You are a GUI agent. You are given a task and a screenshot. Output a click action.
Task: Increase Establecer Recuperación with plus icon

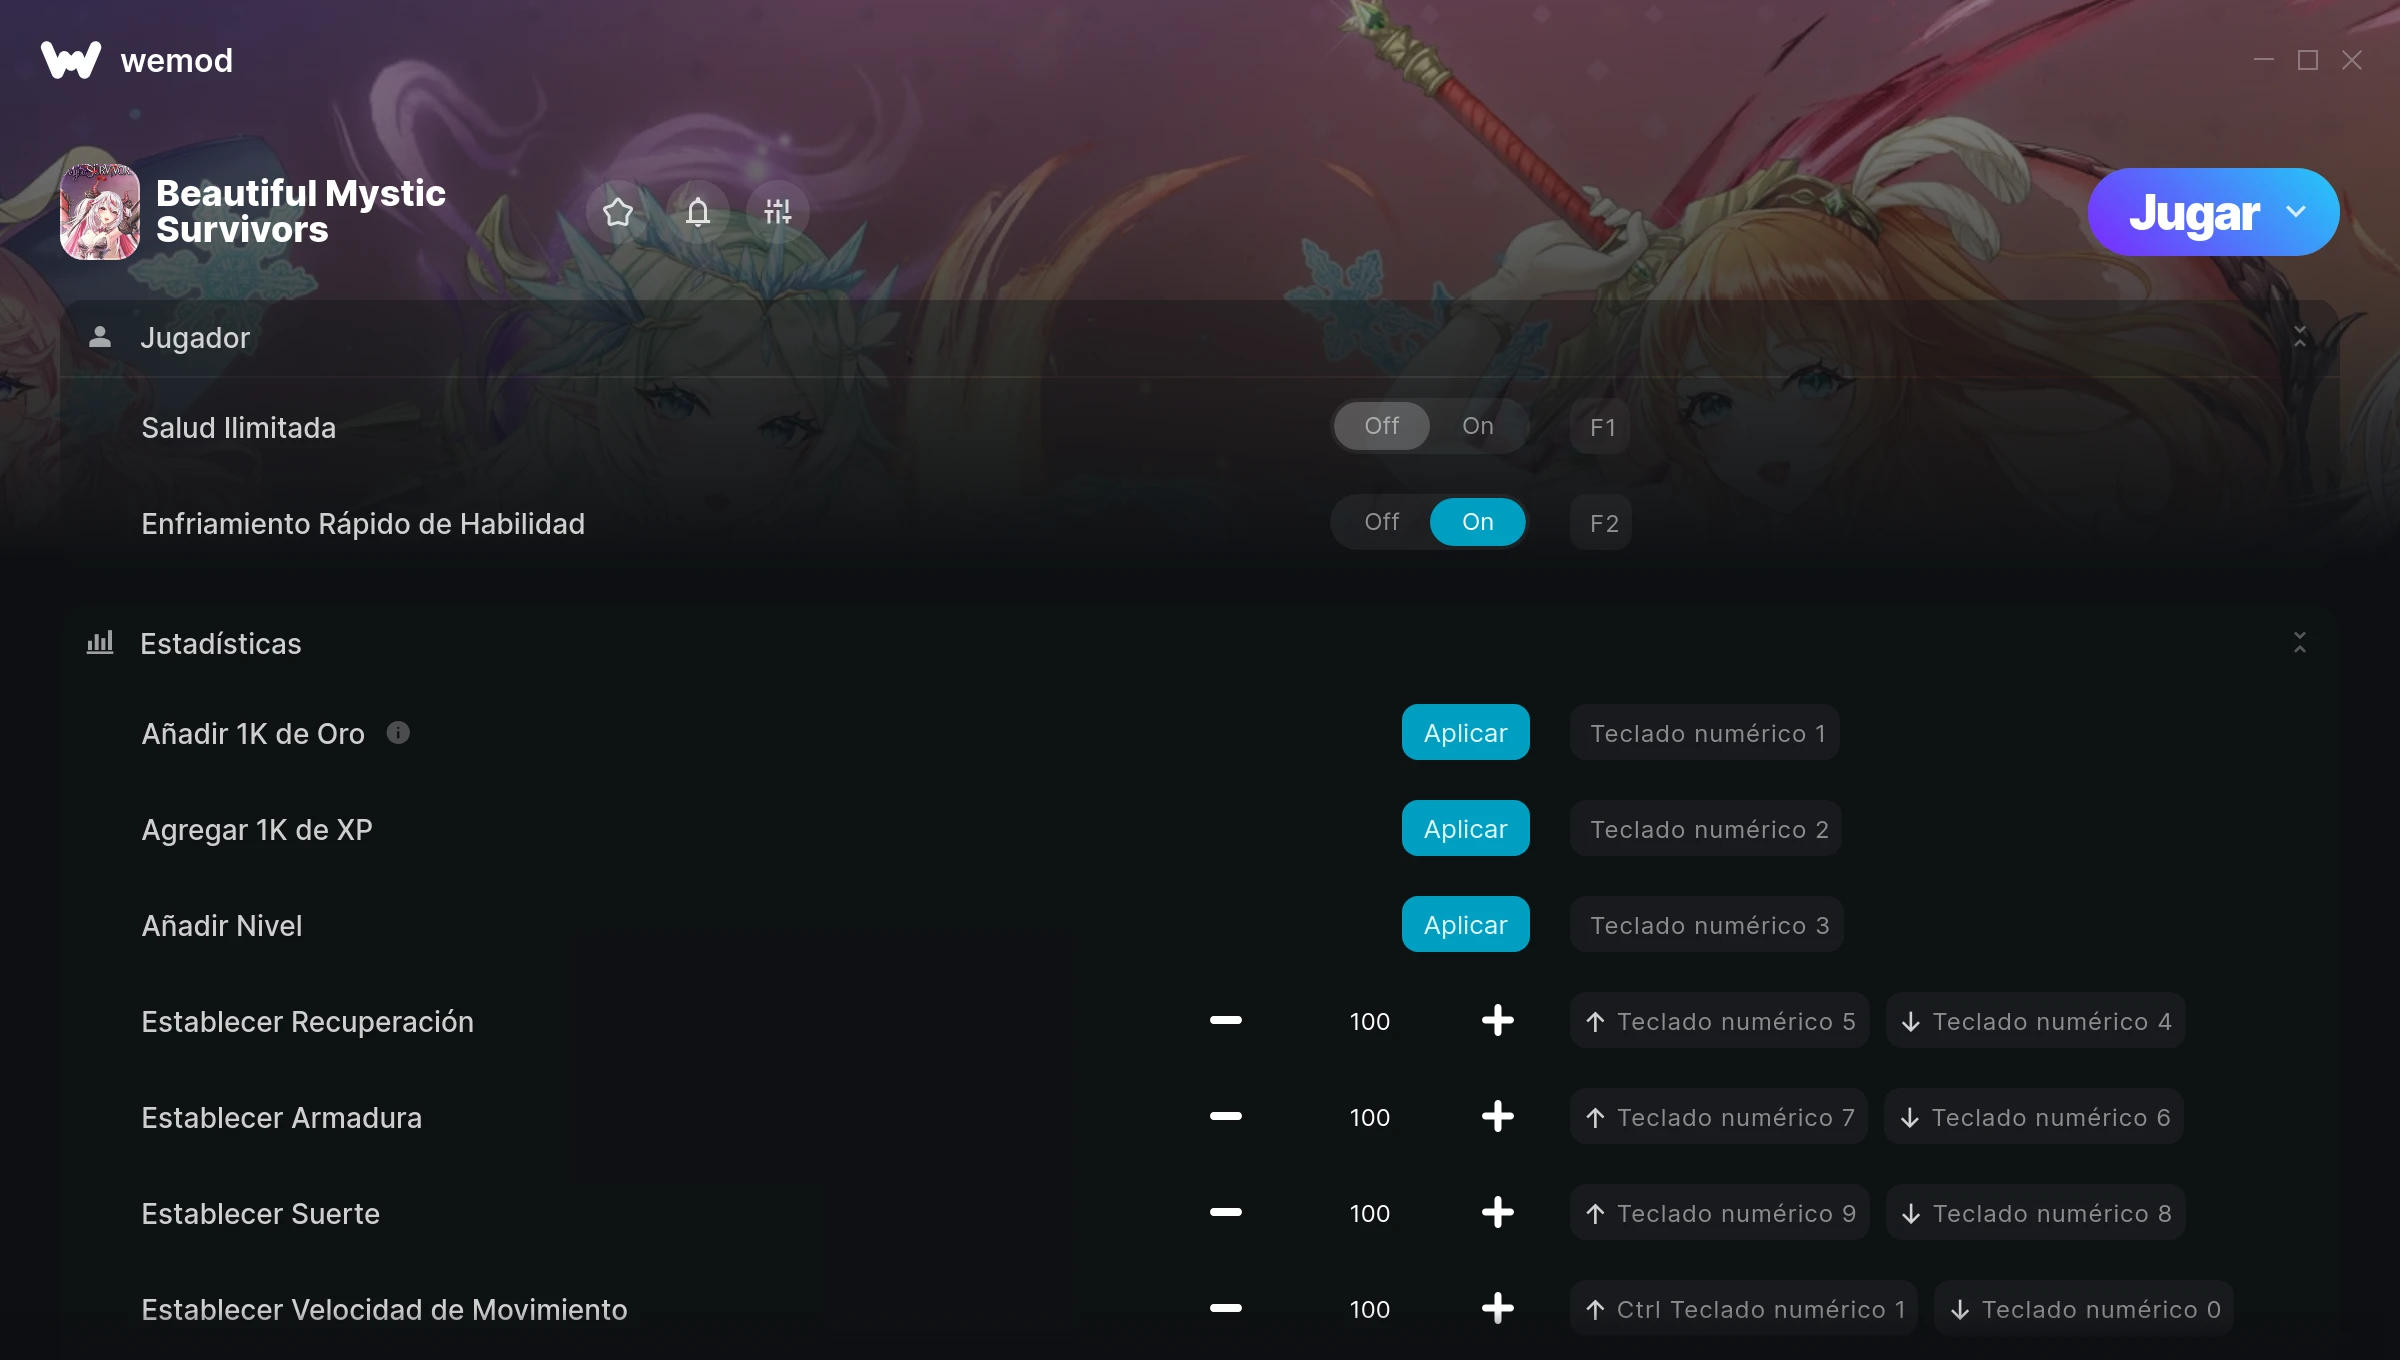pos(1497,1021)
